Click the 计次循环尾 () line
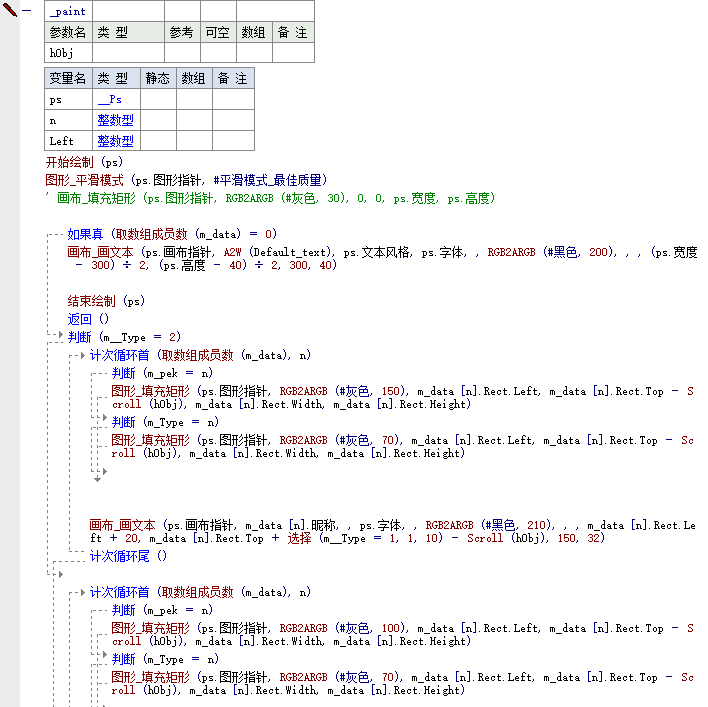Screen dimensions: 708x707 point(129,556)
